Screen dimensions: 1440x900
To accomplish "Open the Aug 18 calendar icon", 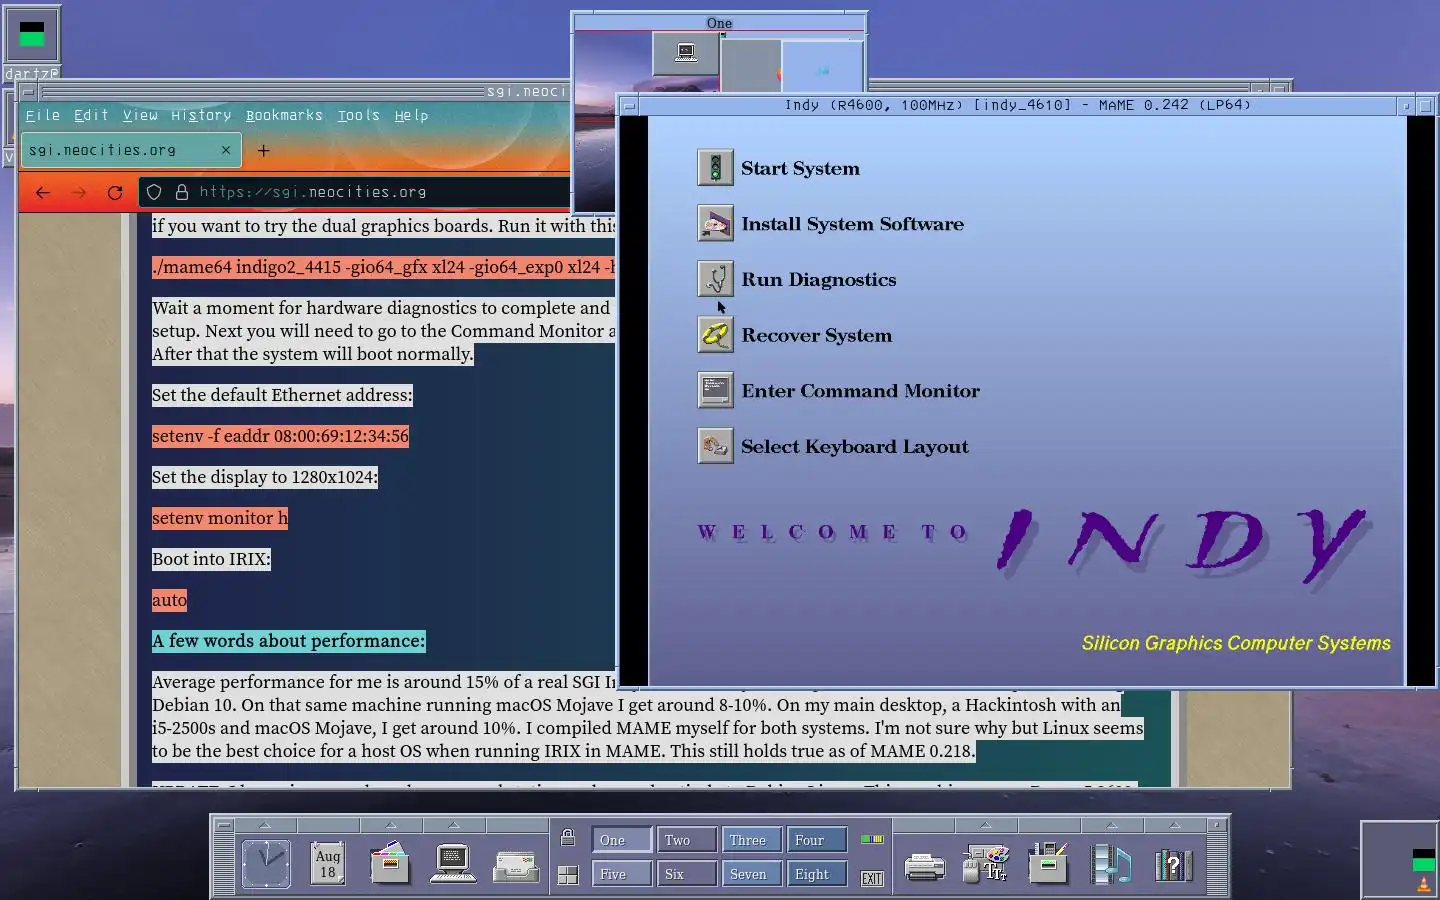I will [328, 864].
